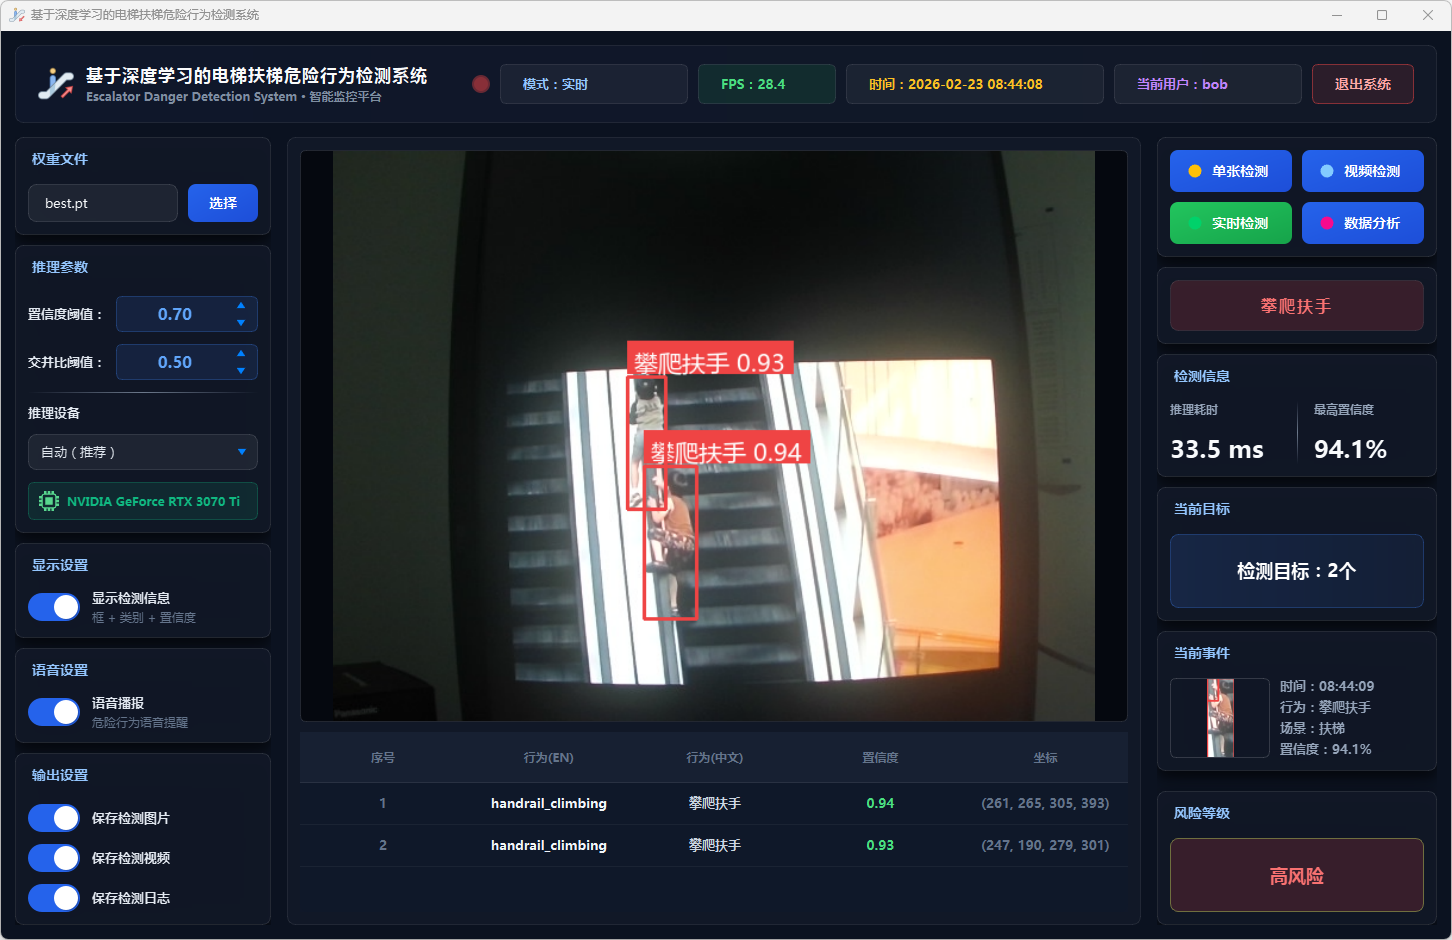
Task: Click the red recording status indicator dot
Action: 481,84
